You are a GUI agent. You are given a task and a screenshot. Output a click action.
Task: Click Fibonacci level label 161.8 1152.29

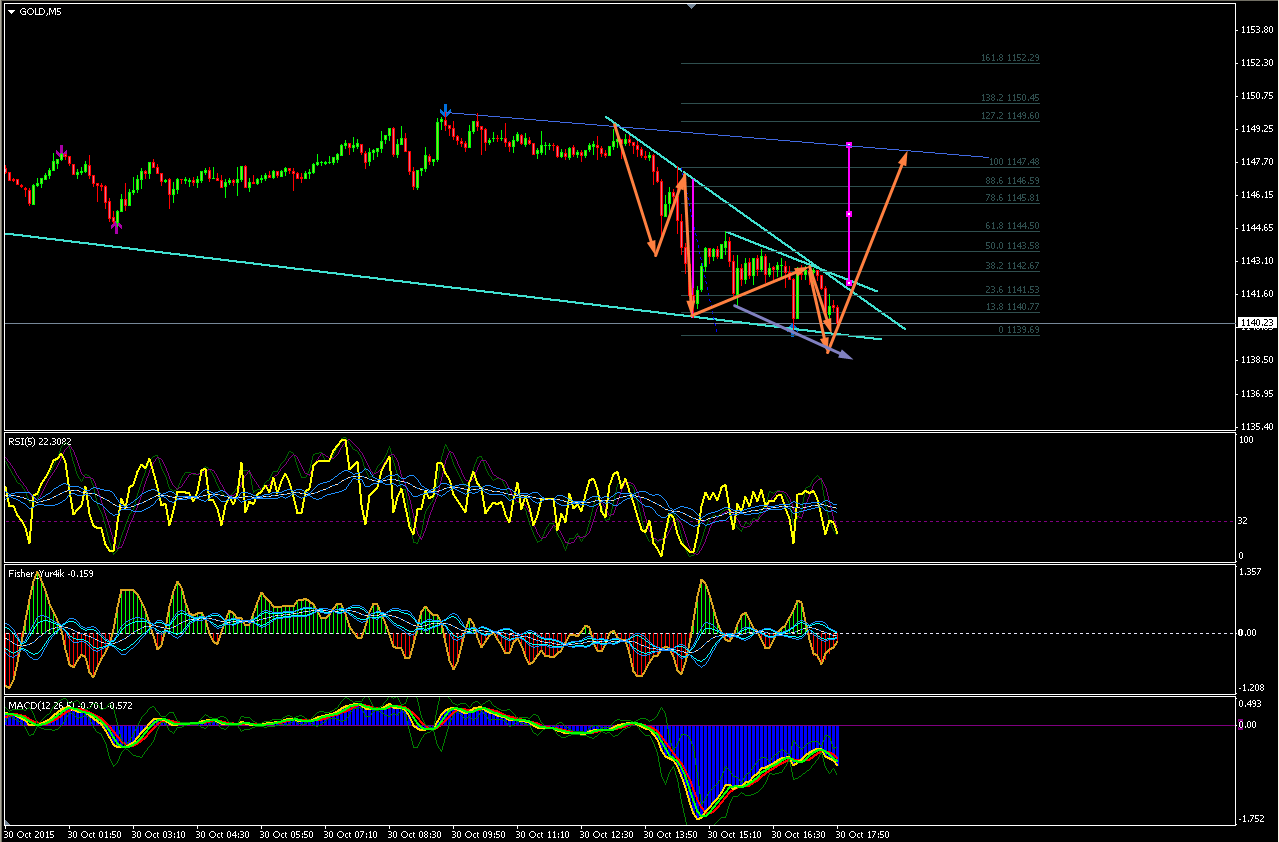[1010, 58]
